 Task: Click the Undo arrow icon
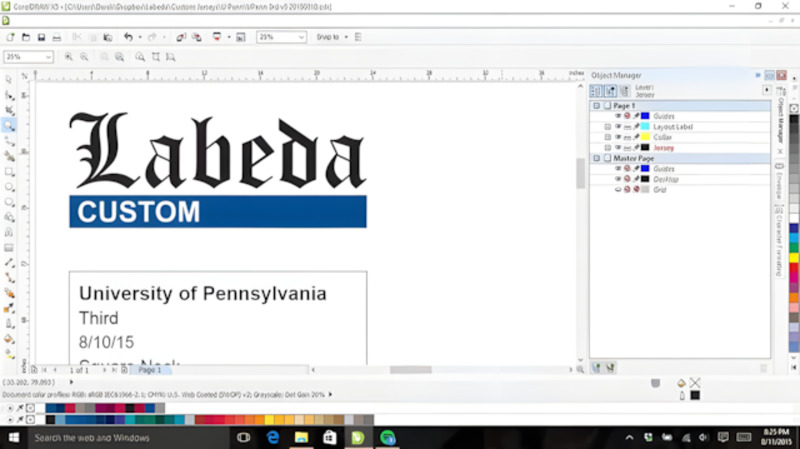127,37
